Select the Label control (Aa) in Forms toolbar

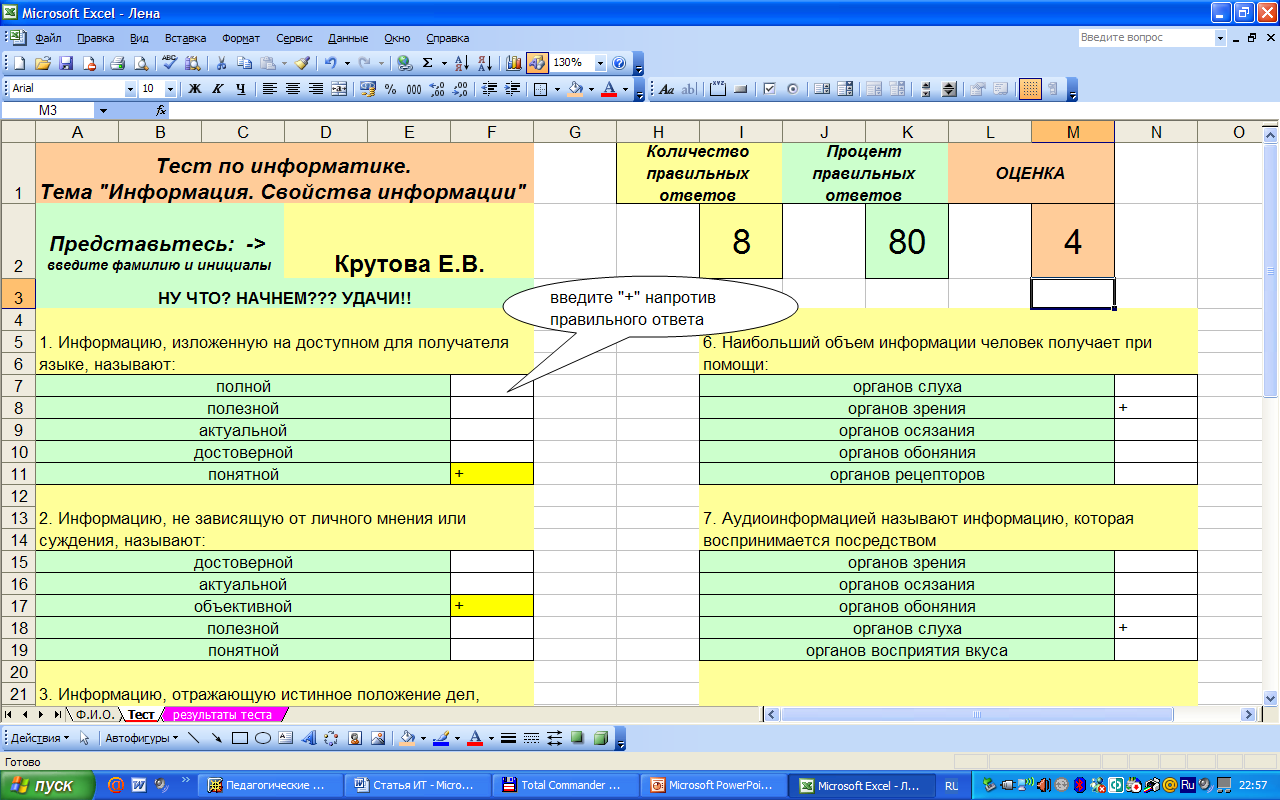[x=667, y=89]
